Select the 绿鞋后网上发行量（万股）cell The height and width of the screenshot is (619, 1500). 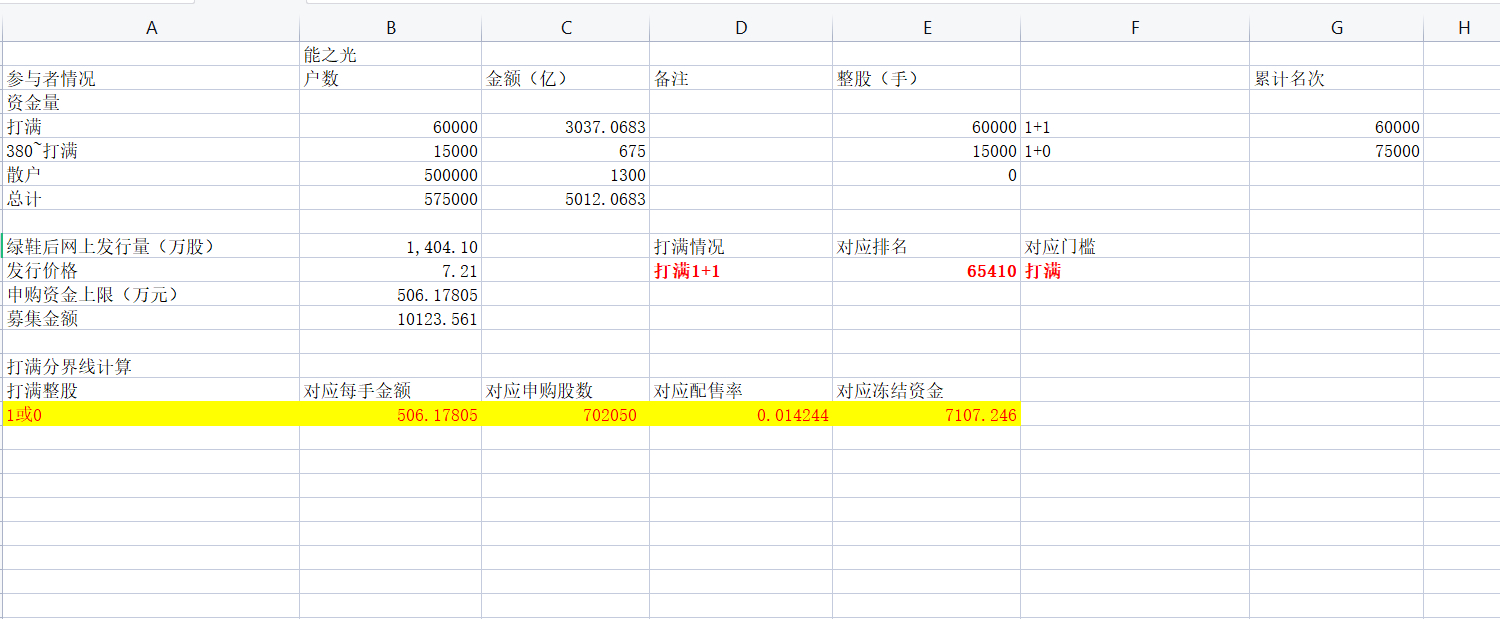click(151, 247)
